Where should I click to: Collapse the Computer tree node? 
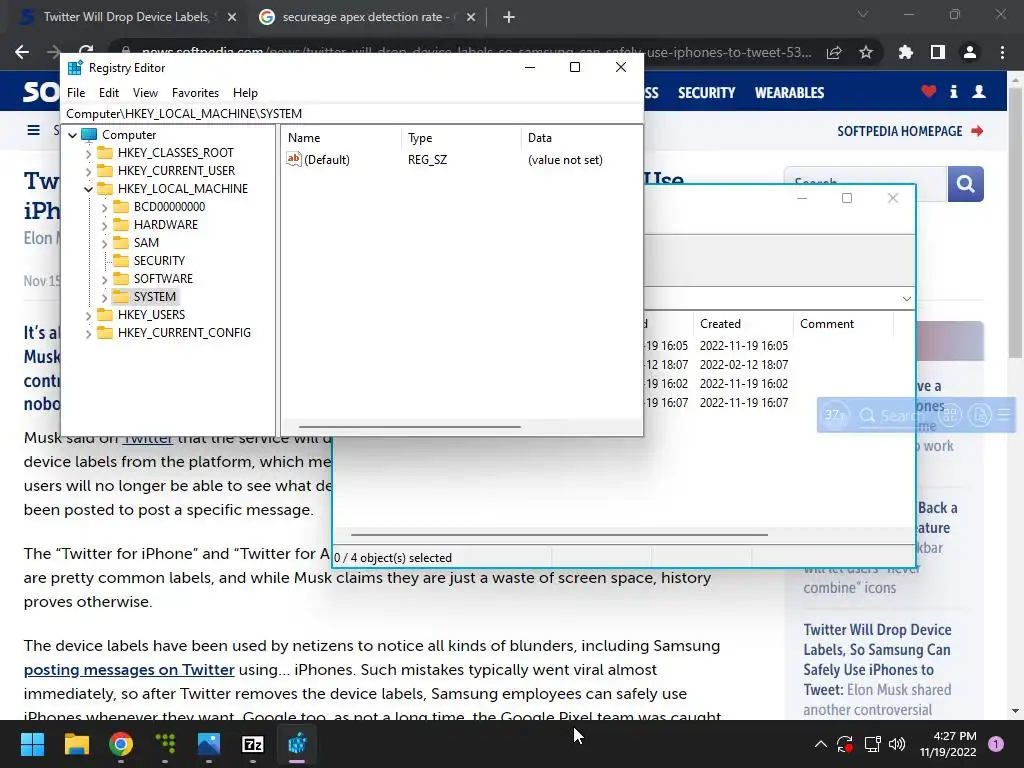[x=72, y=135]
